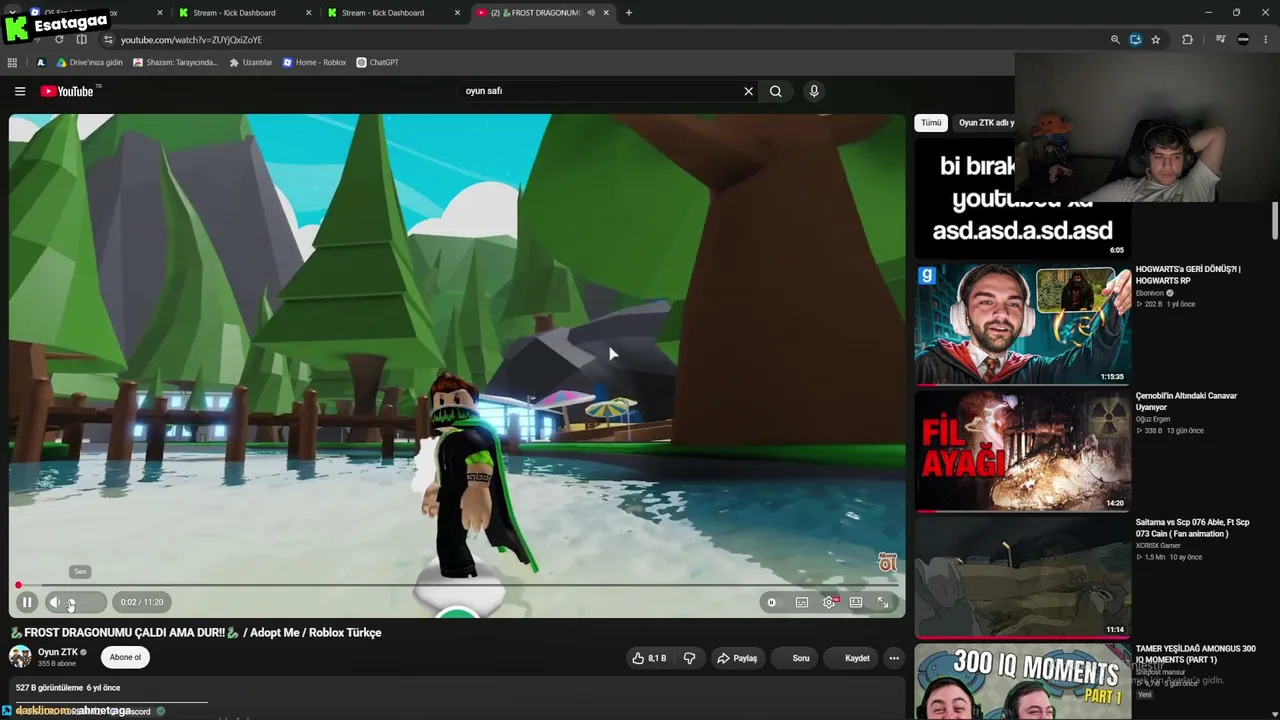Image resolution: width=1280 pixels, height=720 pixels.
Task: View site information in the address bar
Action: [x=108, y=40]
